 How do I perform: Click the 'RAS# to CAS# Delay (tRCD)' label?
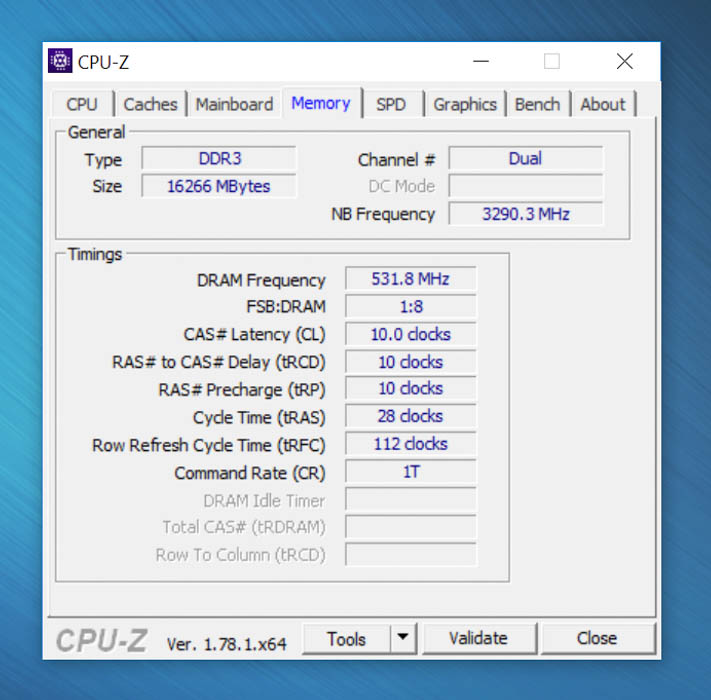click(x=219, y=362)
